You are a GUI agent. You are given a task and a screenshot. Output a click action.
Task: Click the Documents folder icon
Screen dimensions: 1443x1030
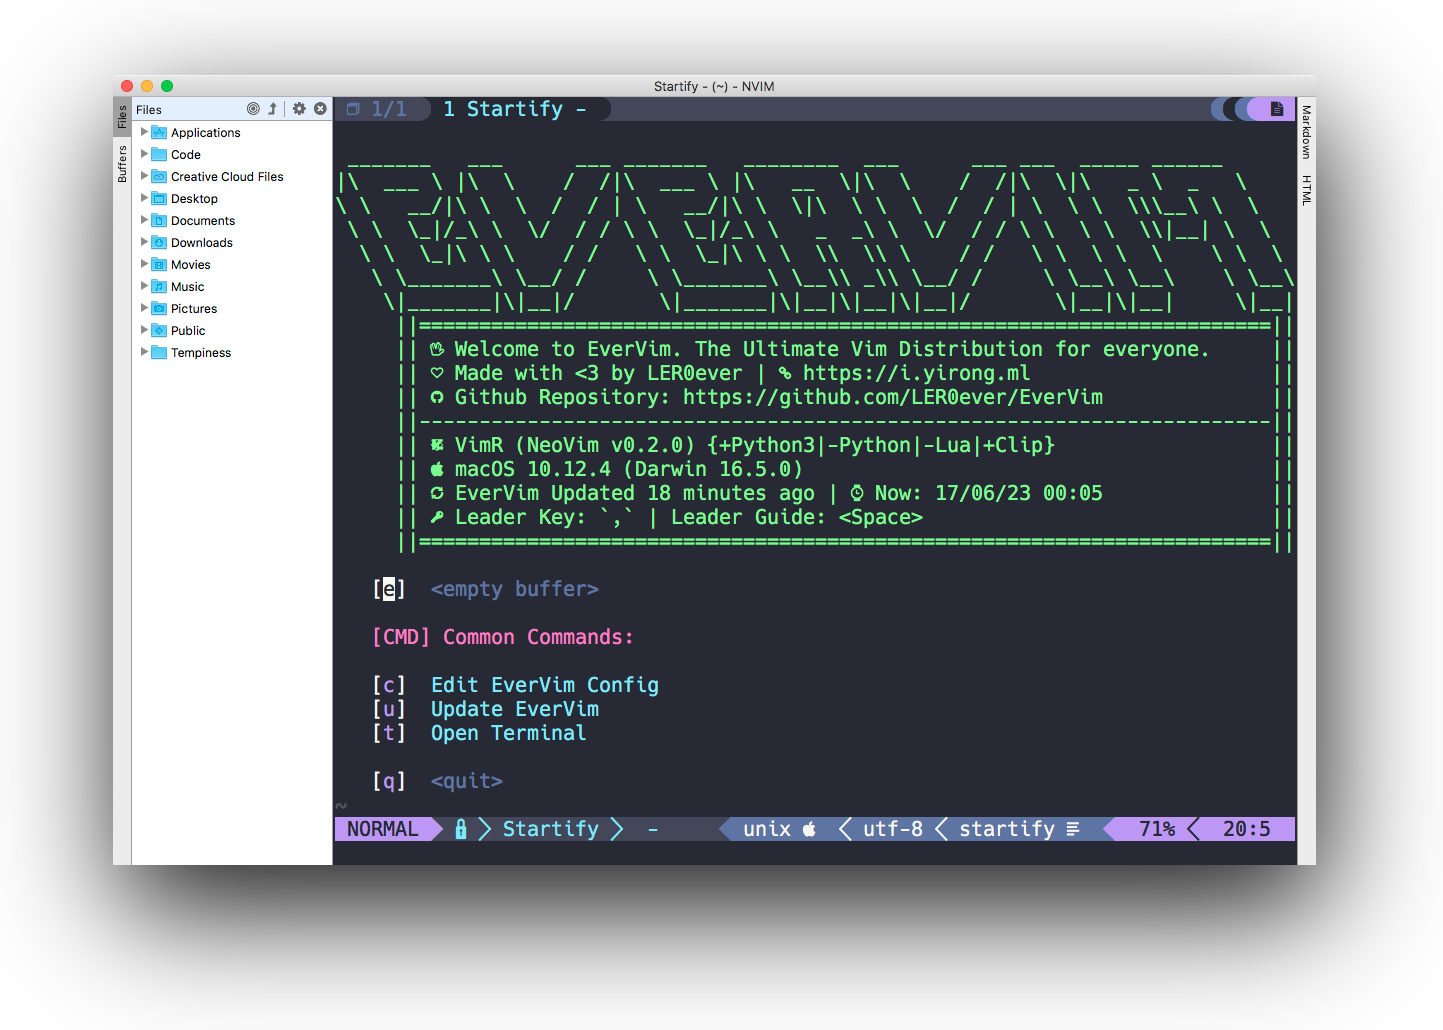[x=159, y=220]
